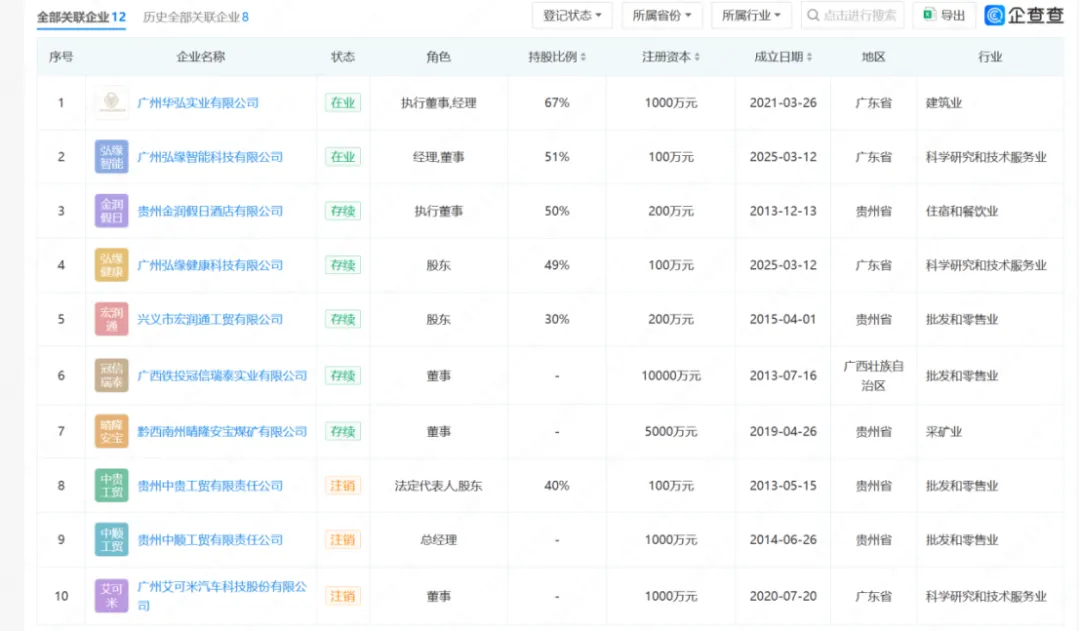
Task: Open the 登记状态 filter dropdown
Action: click(572, 15)
